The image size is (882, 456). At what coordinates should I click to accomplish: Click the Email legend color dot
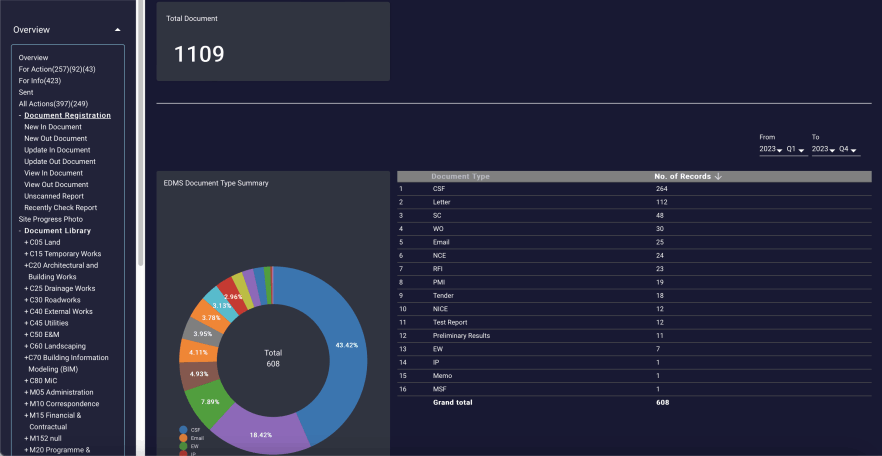tap(183, 437)
